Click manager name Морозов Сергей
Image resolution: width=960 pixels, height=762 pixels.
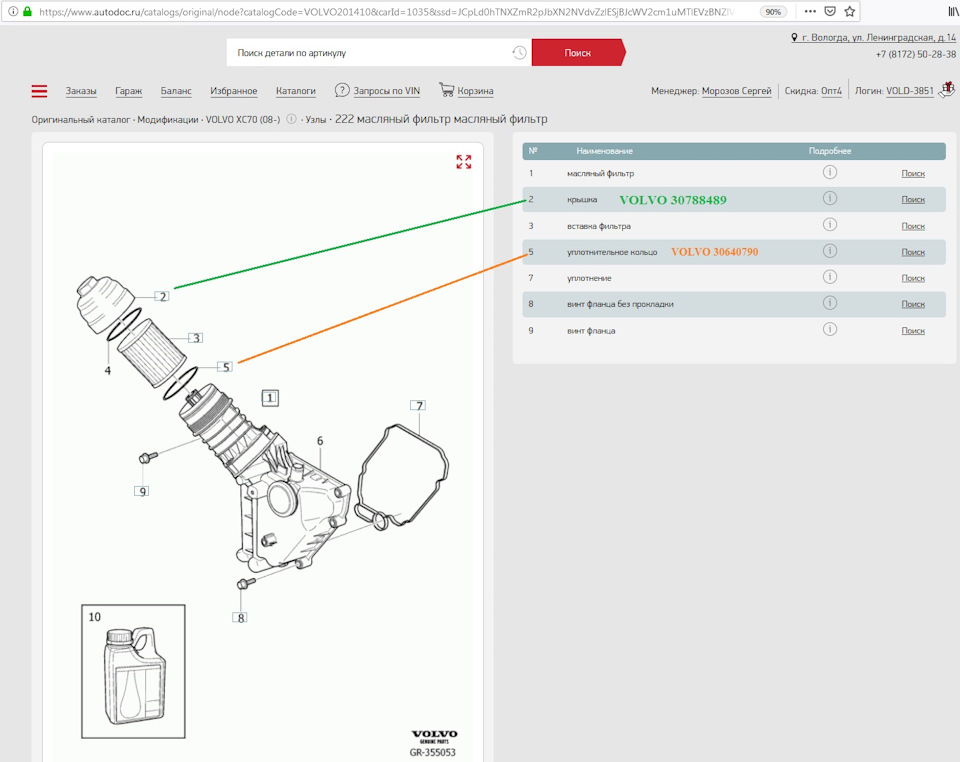pos(737,91)
